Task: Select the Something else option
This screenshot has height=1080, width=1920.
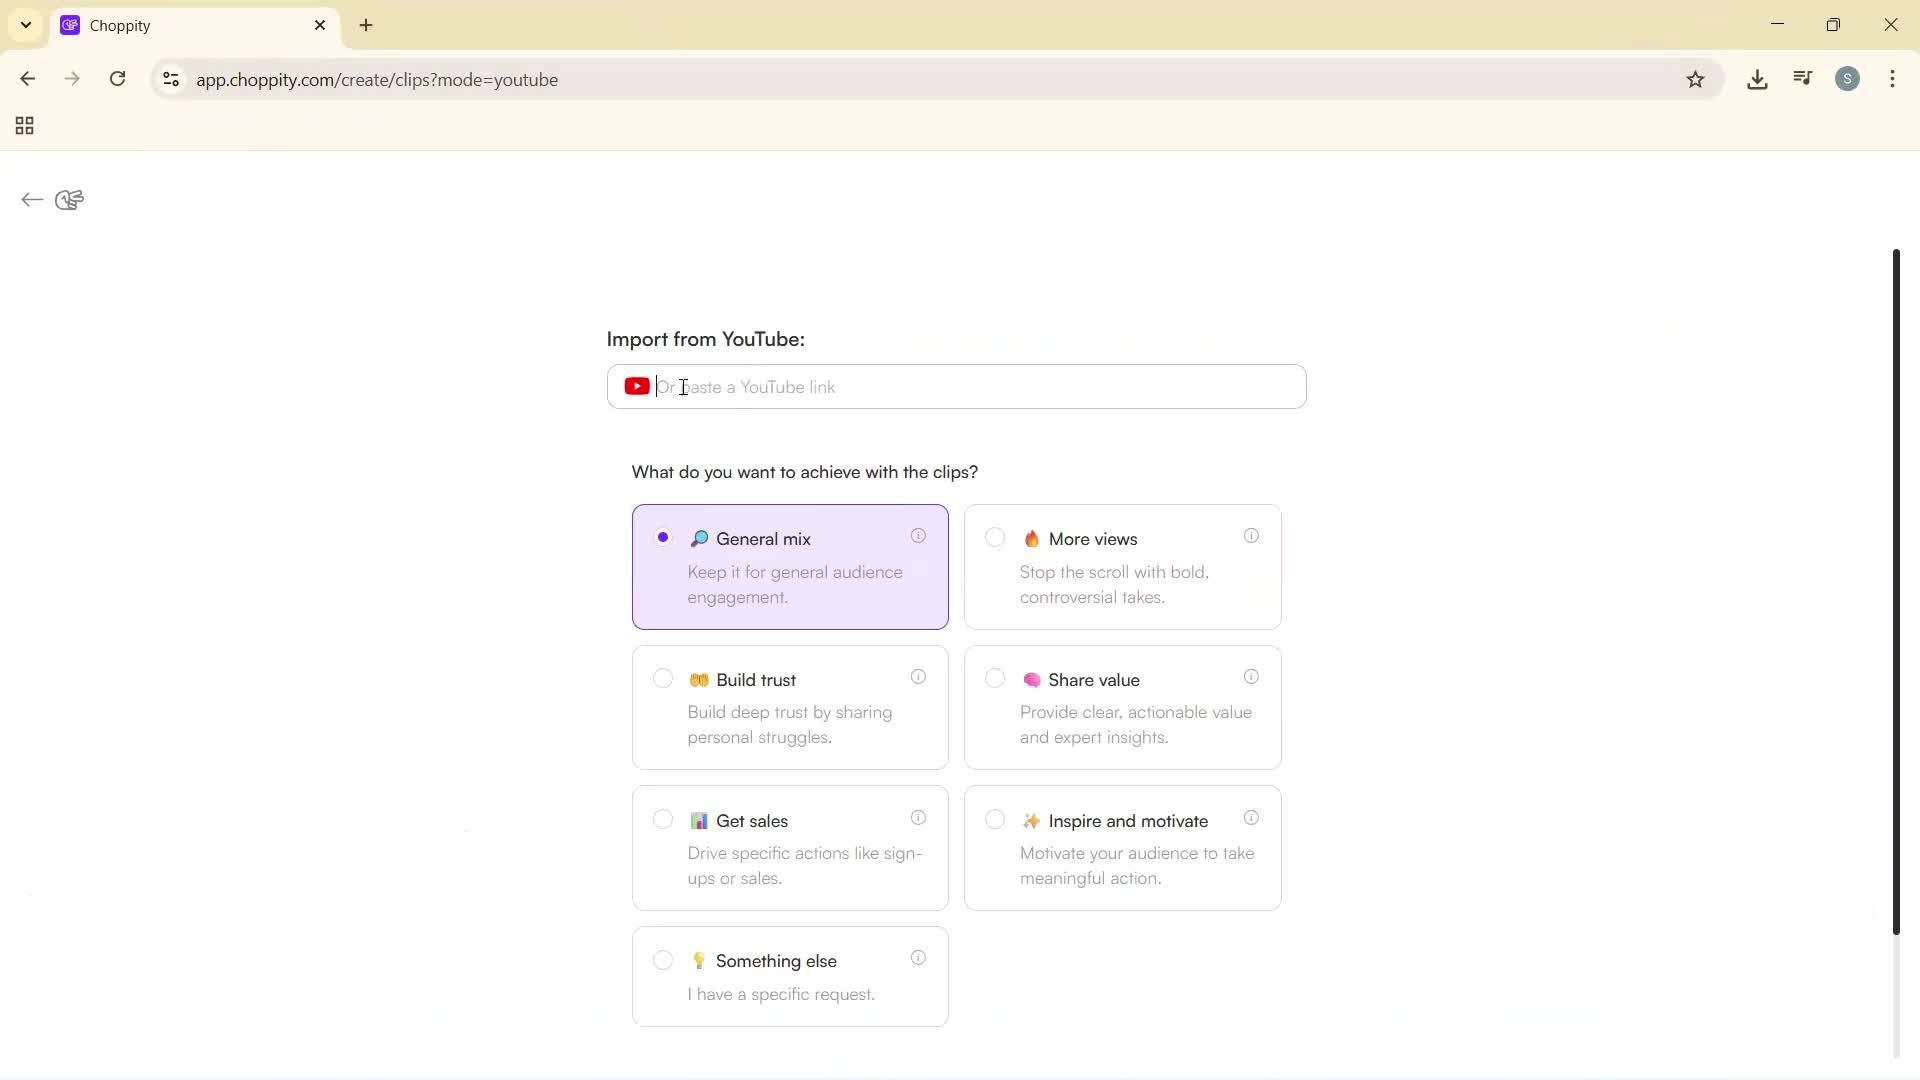Action: click(x=662, y=960)
